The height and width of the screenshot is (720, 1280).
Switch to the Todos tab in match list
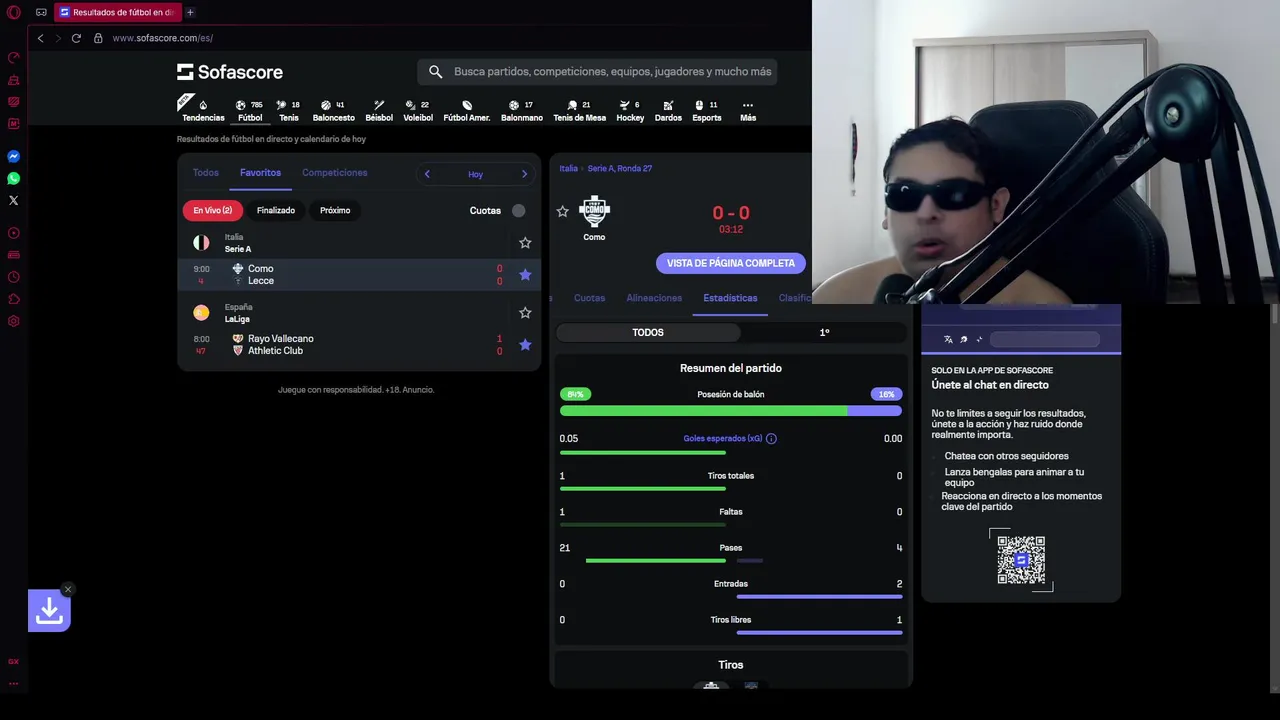(206, 173)
